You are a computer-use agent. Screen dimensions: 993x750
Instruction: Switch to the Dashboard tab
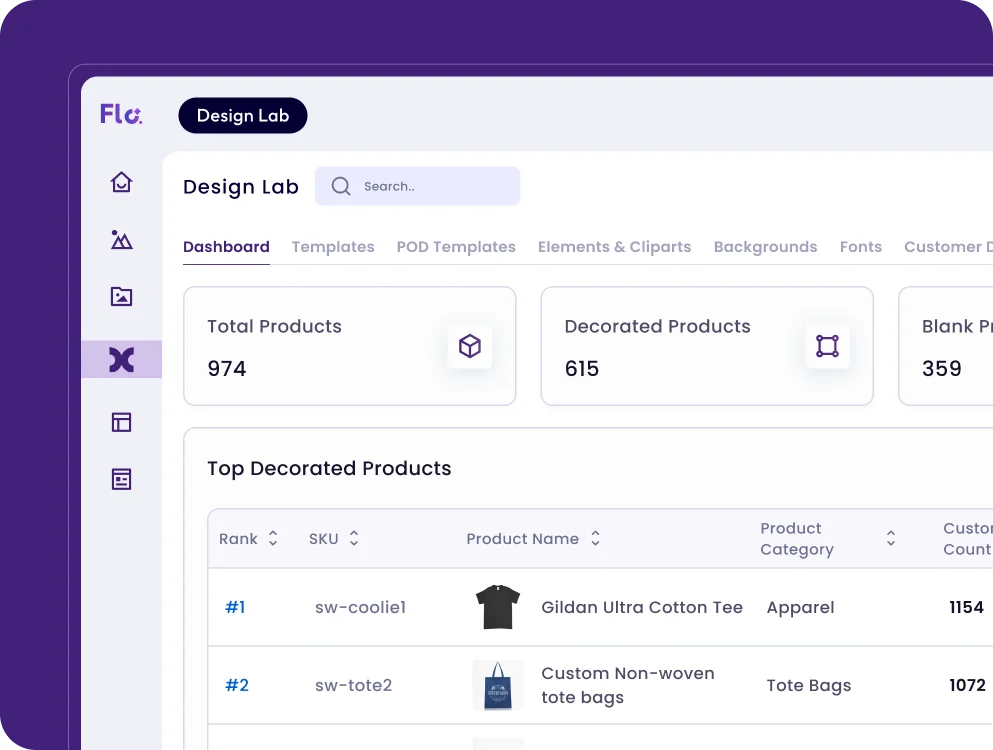[x=226, y=246]
